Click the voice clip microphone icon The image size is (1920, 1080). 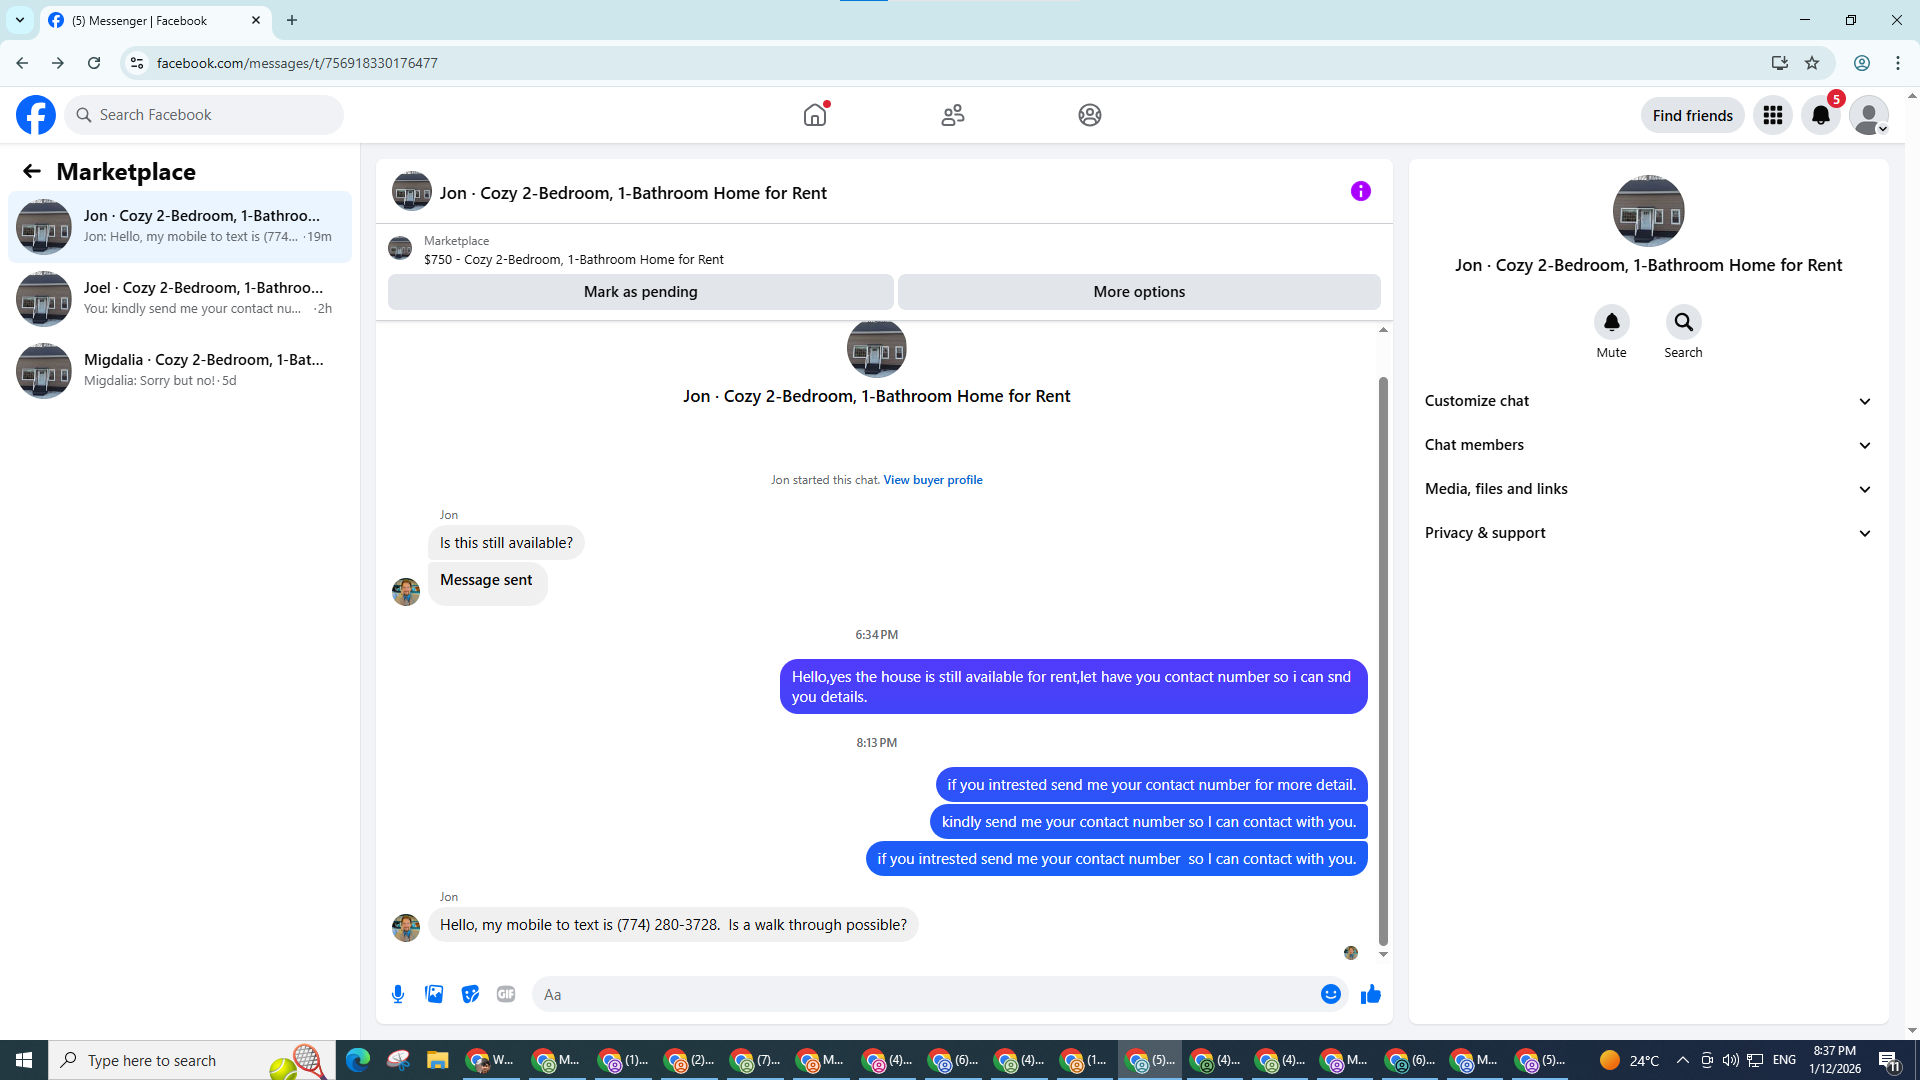tap(398, 994)
